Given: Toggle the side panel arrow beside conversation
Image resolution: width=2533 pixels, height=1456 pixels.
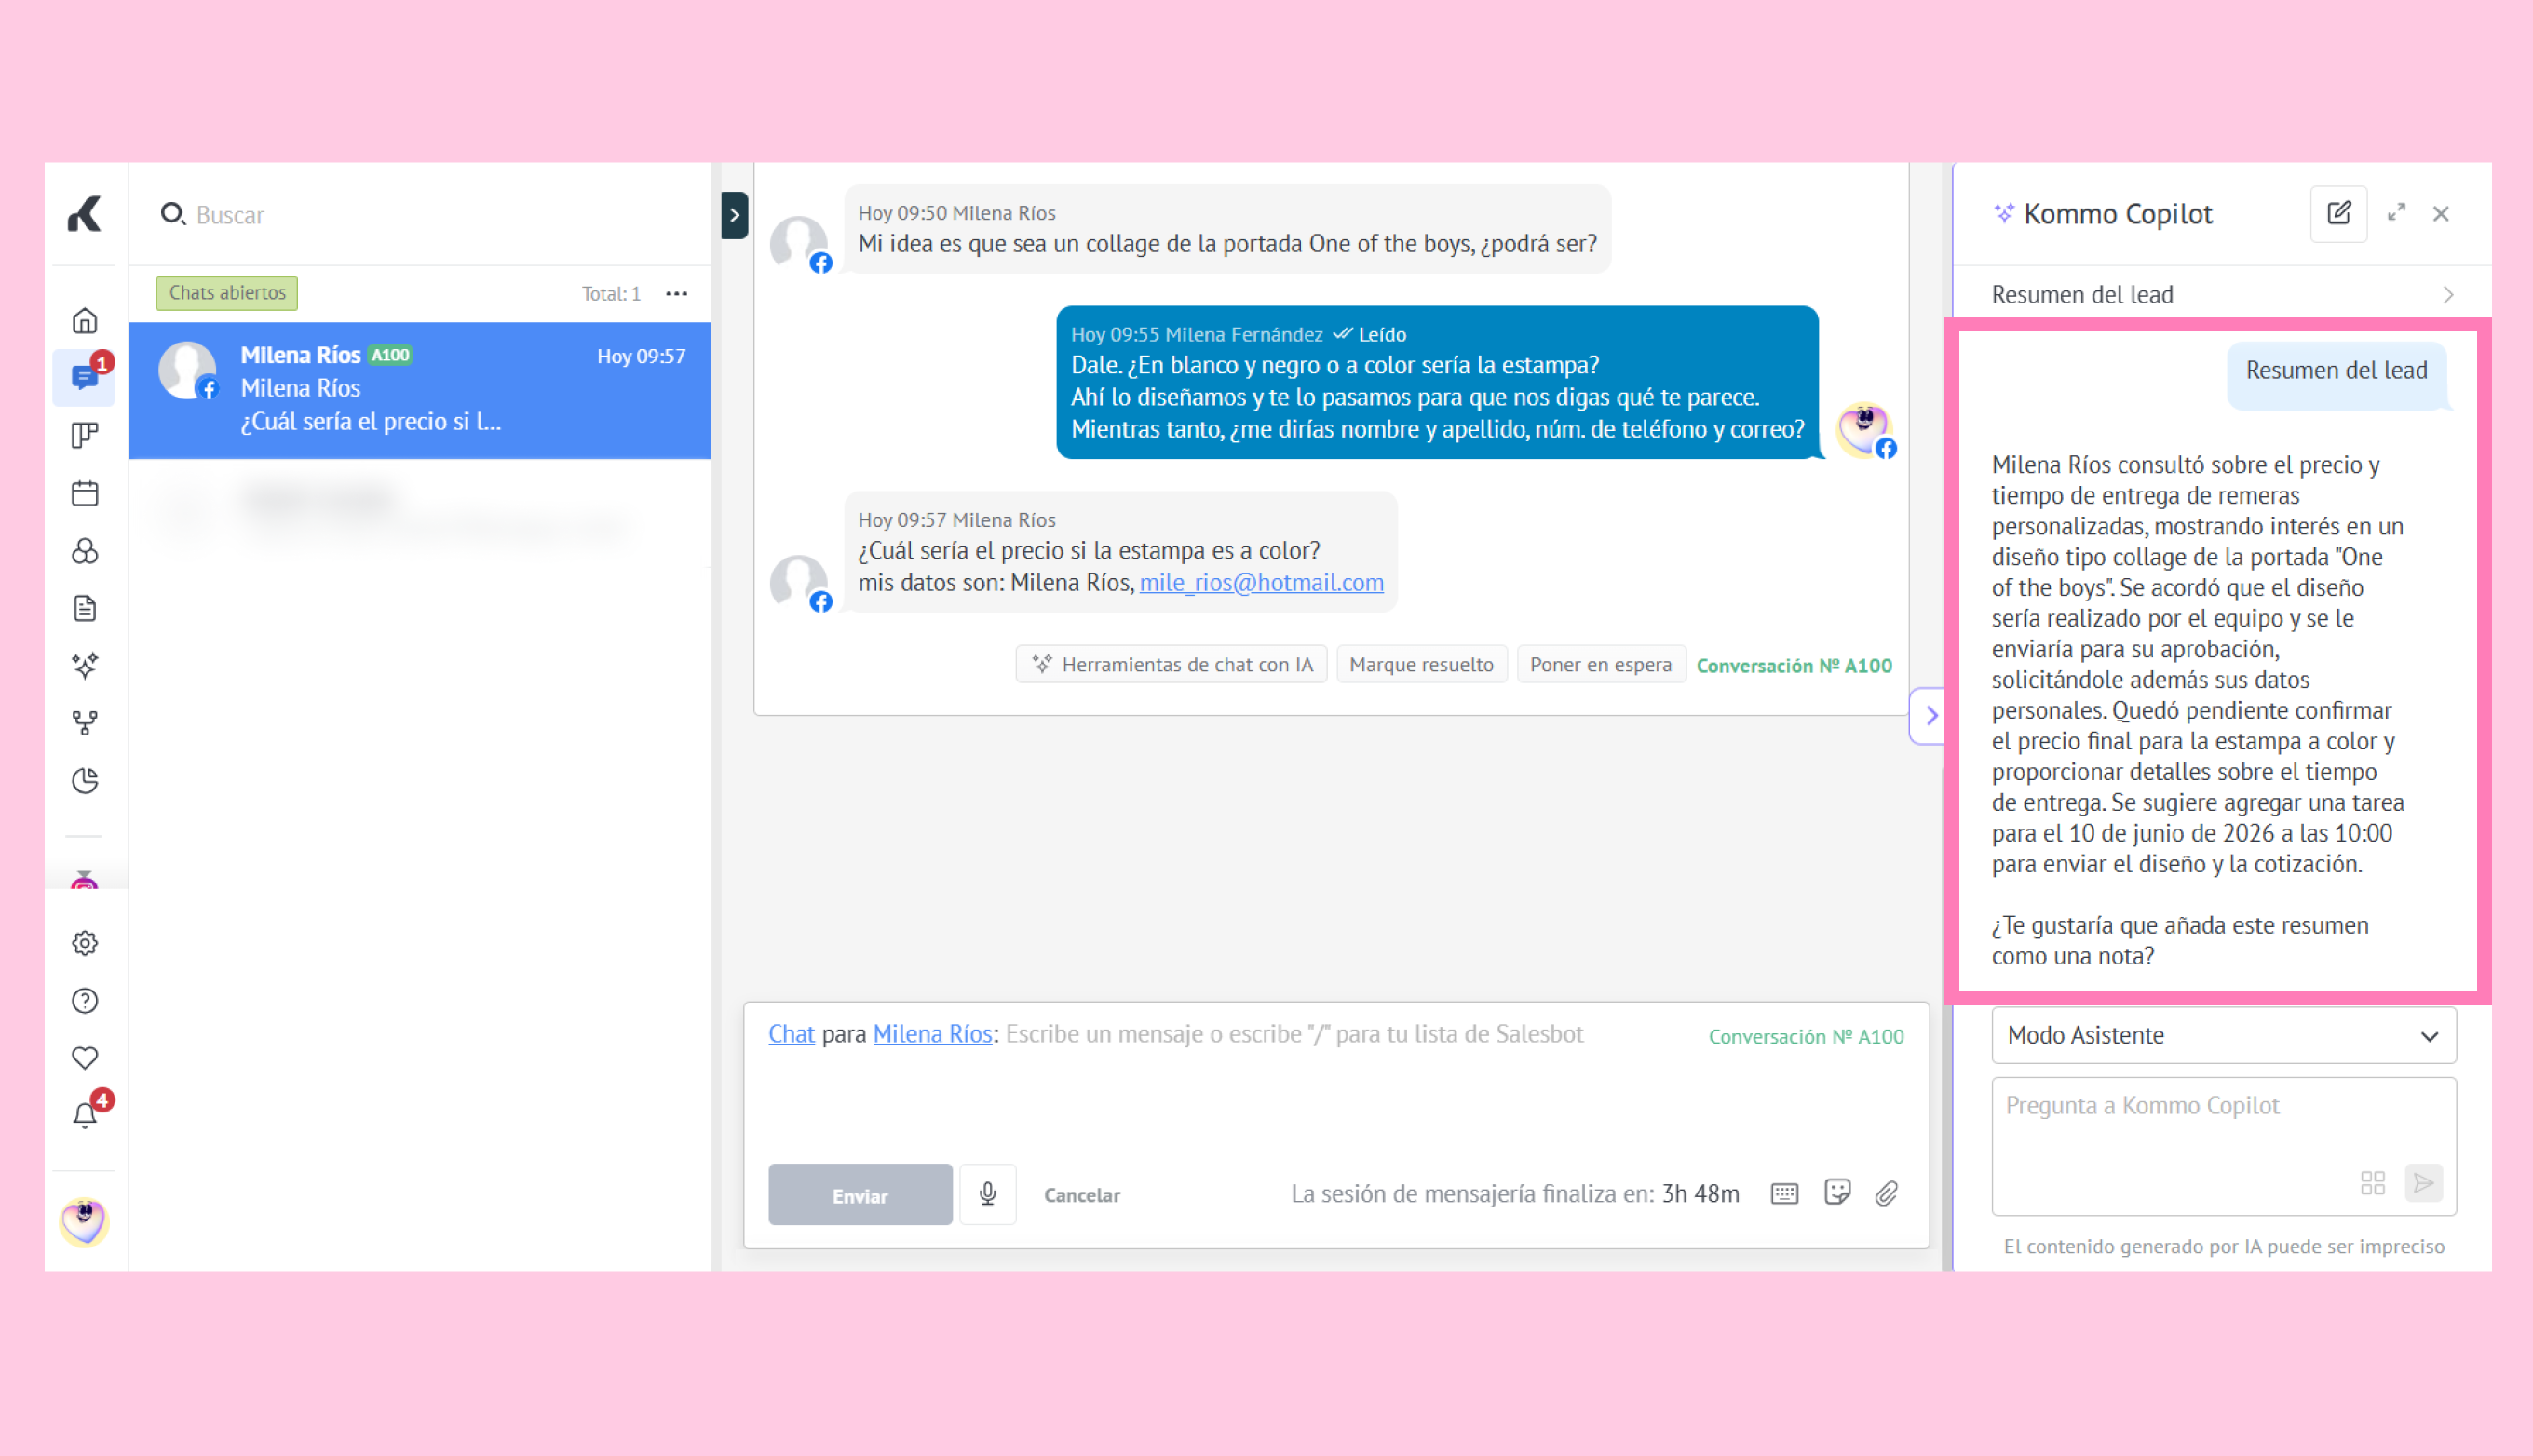Looking at the screenshot, I should click(x=1929, y=716).
